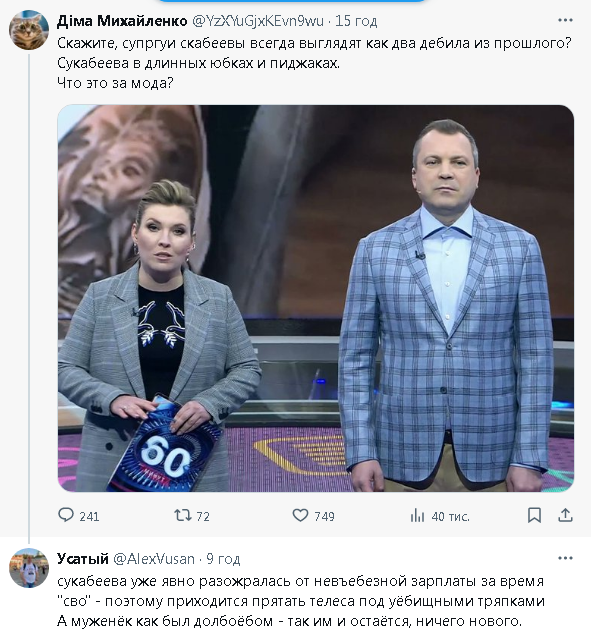Bookmark the tweet by Діма Михайленко
The width and height of the screenshot is (591, 633).
click(x=534, y=516)
